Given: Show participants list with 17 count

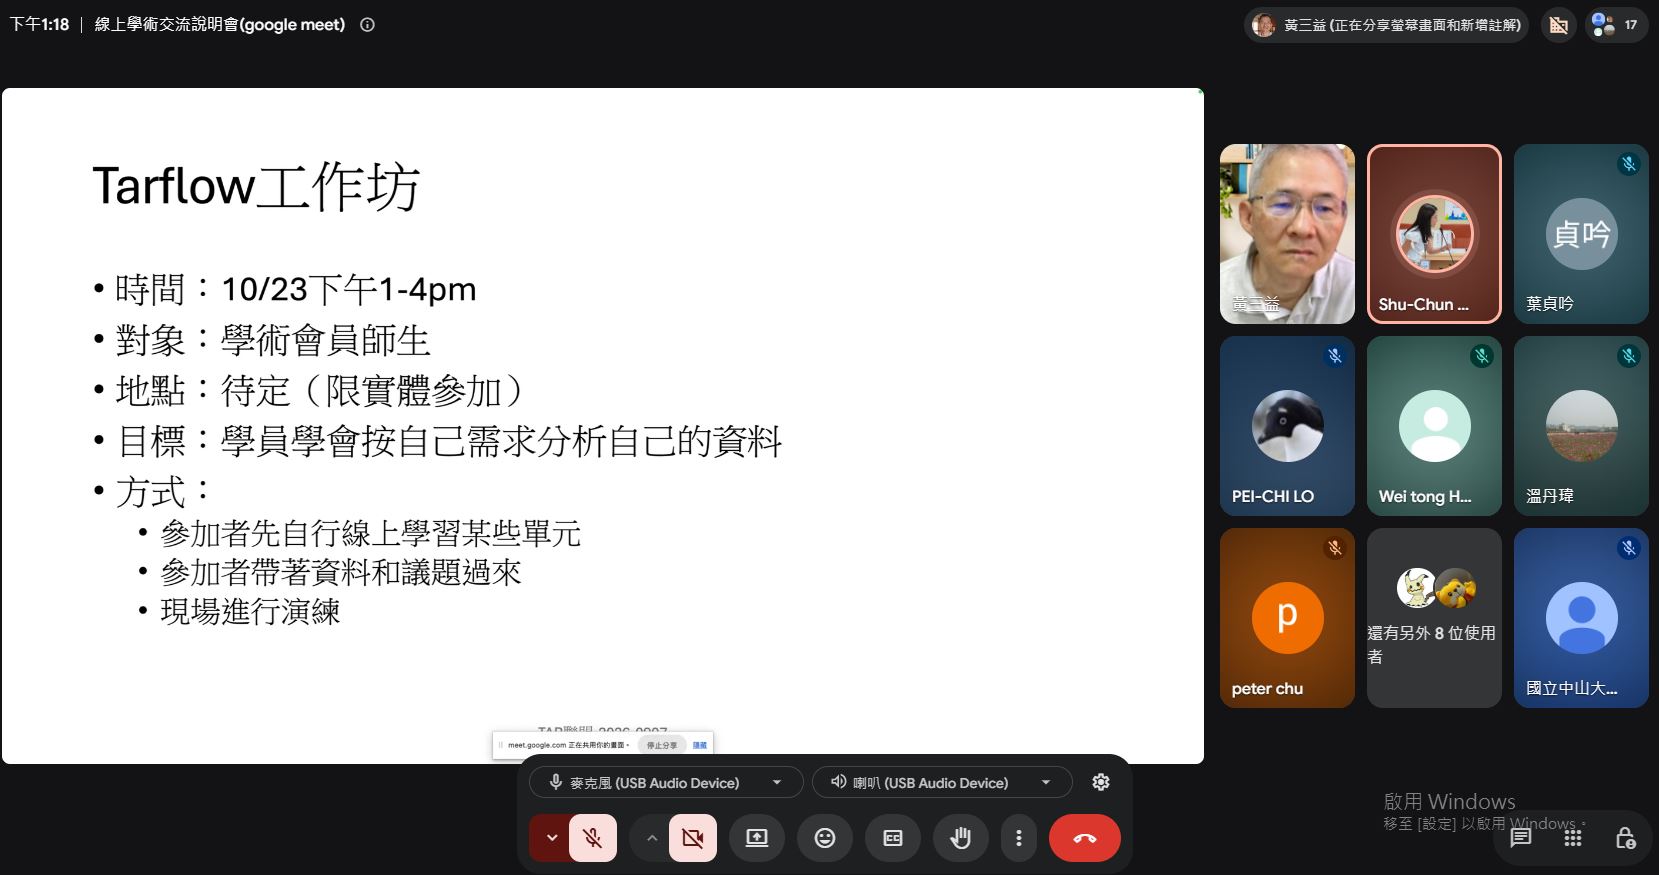Looking at the screenshot, I should 1616,24.
